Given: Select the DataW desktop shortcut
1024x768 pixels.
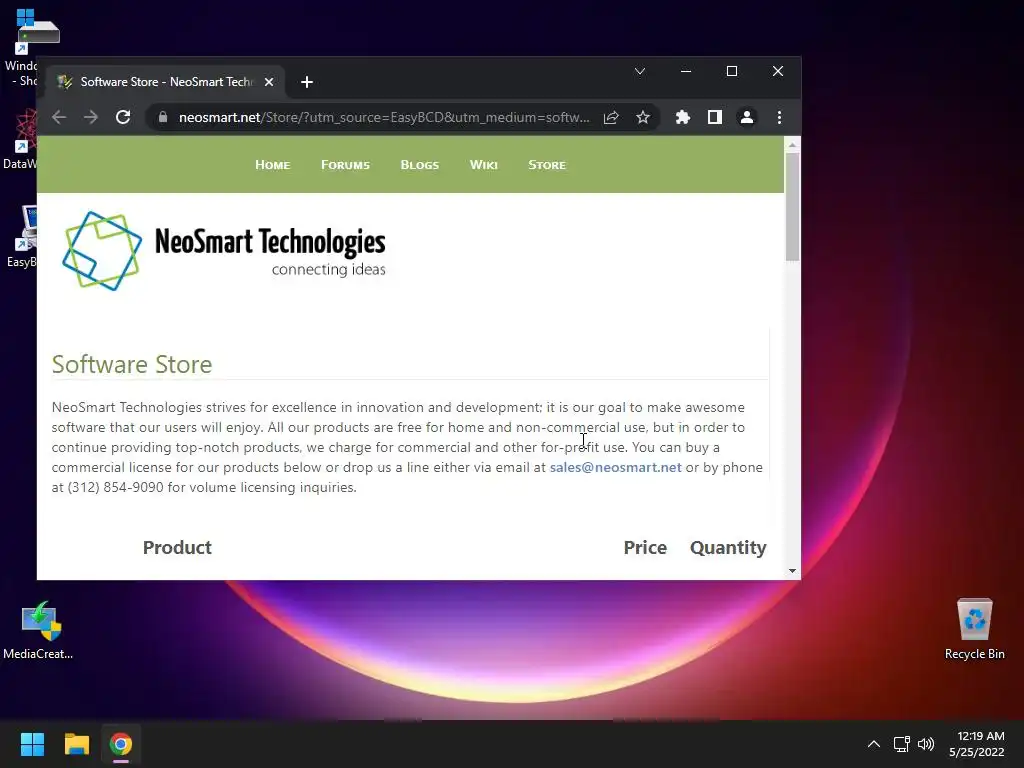Looking at the screenshot, I should point(21,139).
